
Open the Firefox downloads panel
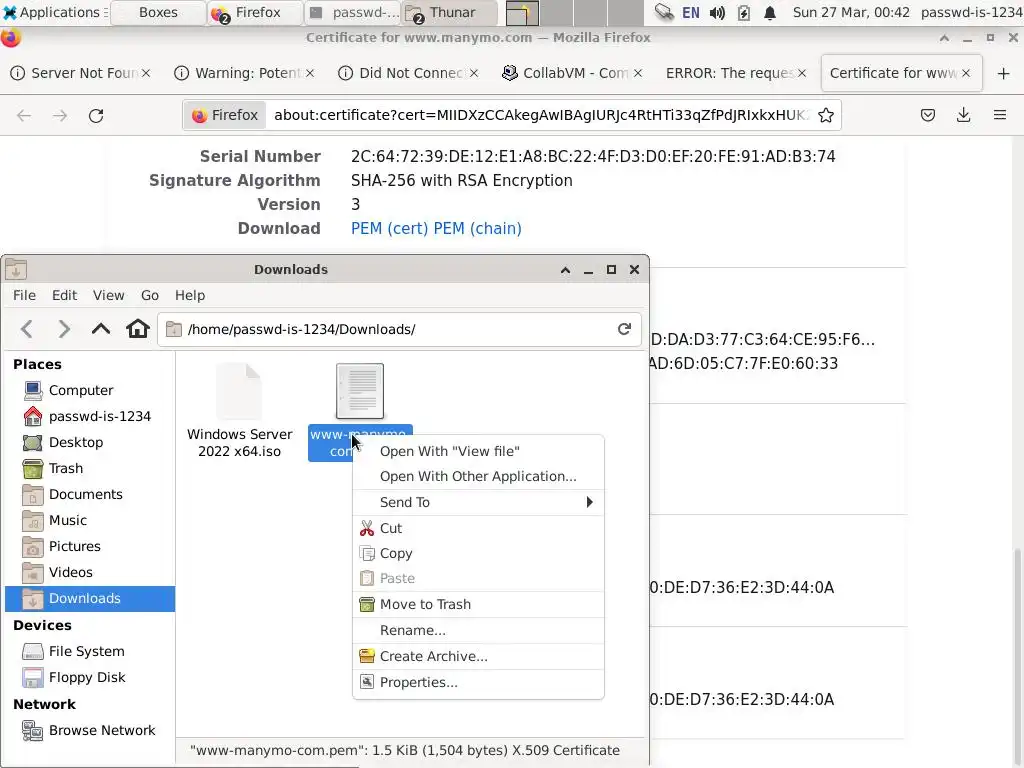click(x=963, y=116)
